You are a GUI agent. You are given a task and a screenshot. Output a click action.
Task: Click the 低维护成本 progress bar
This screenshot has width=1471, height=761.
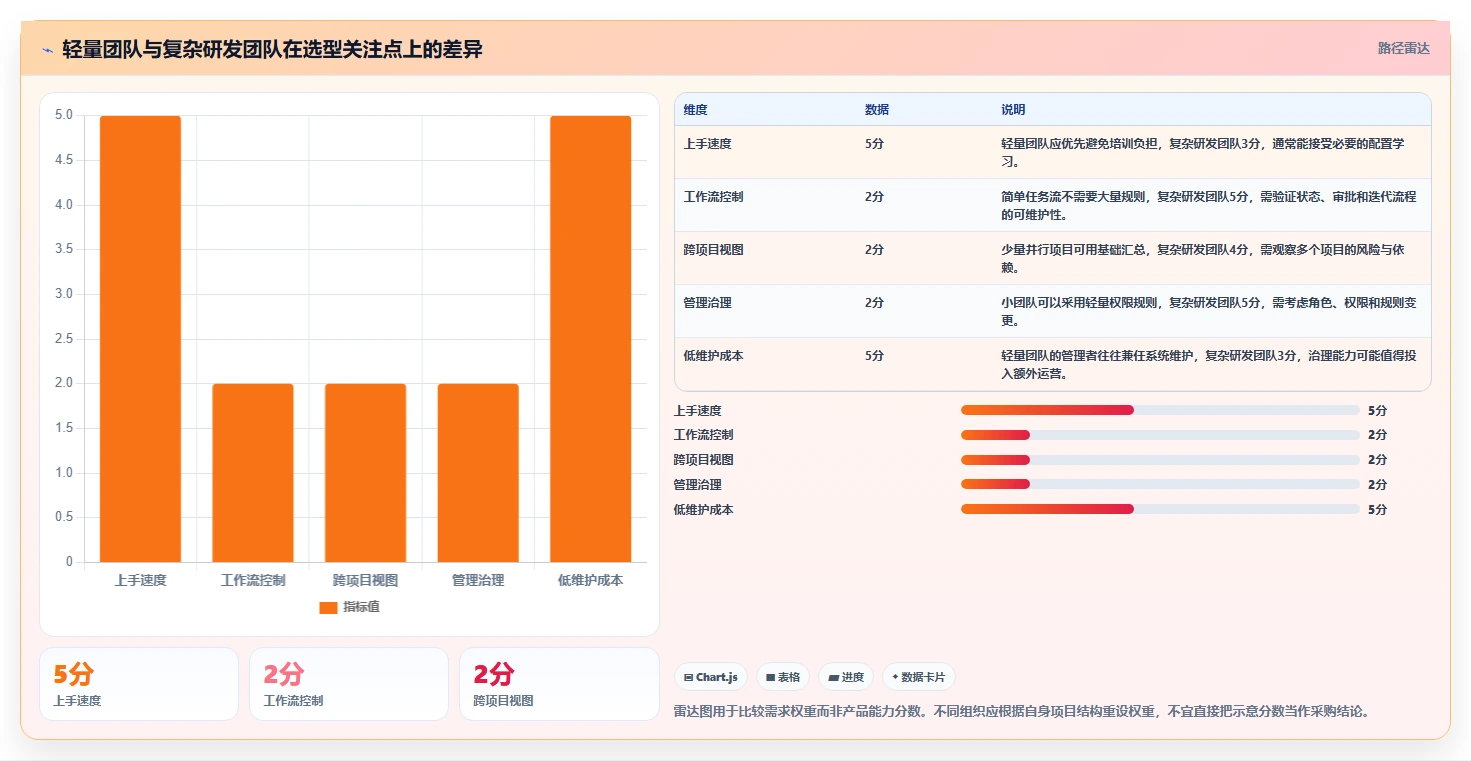pyautogui.click(x=1160, y=510)
